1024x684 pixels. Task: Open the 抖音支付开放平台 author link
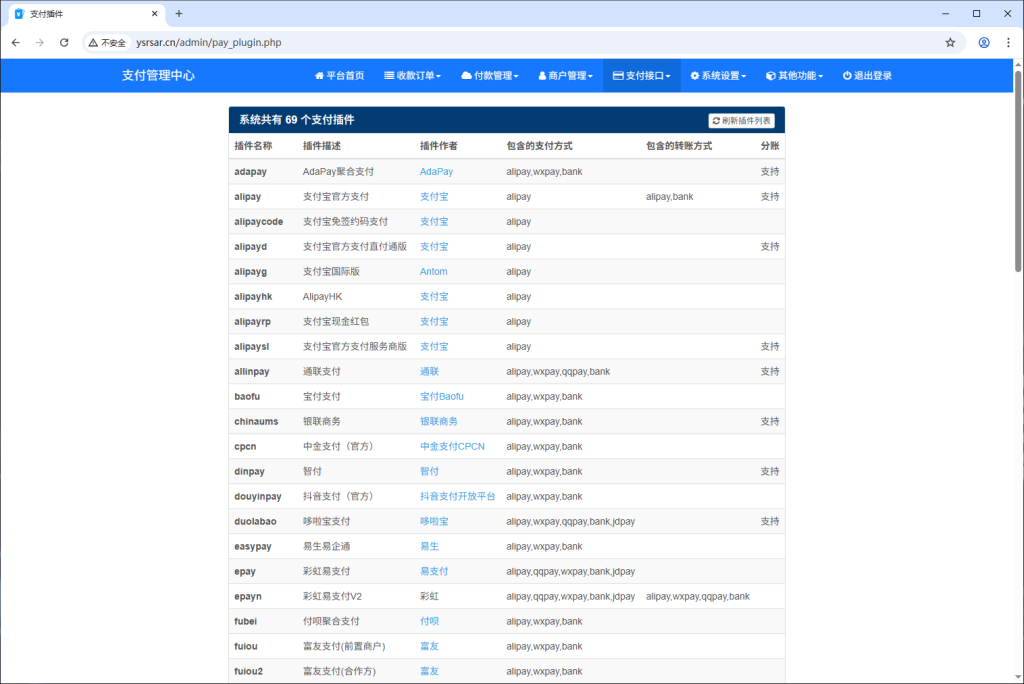point(457,497)
